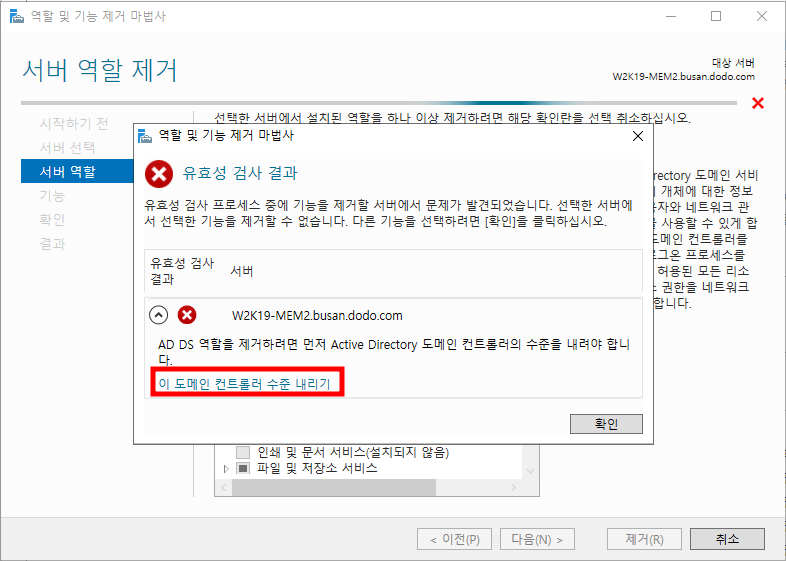Close the 유효성 검사 결과 dialog with X
Viewport: 786px width, 561px height.
[x=638, y=136]
